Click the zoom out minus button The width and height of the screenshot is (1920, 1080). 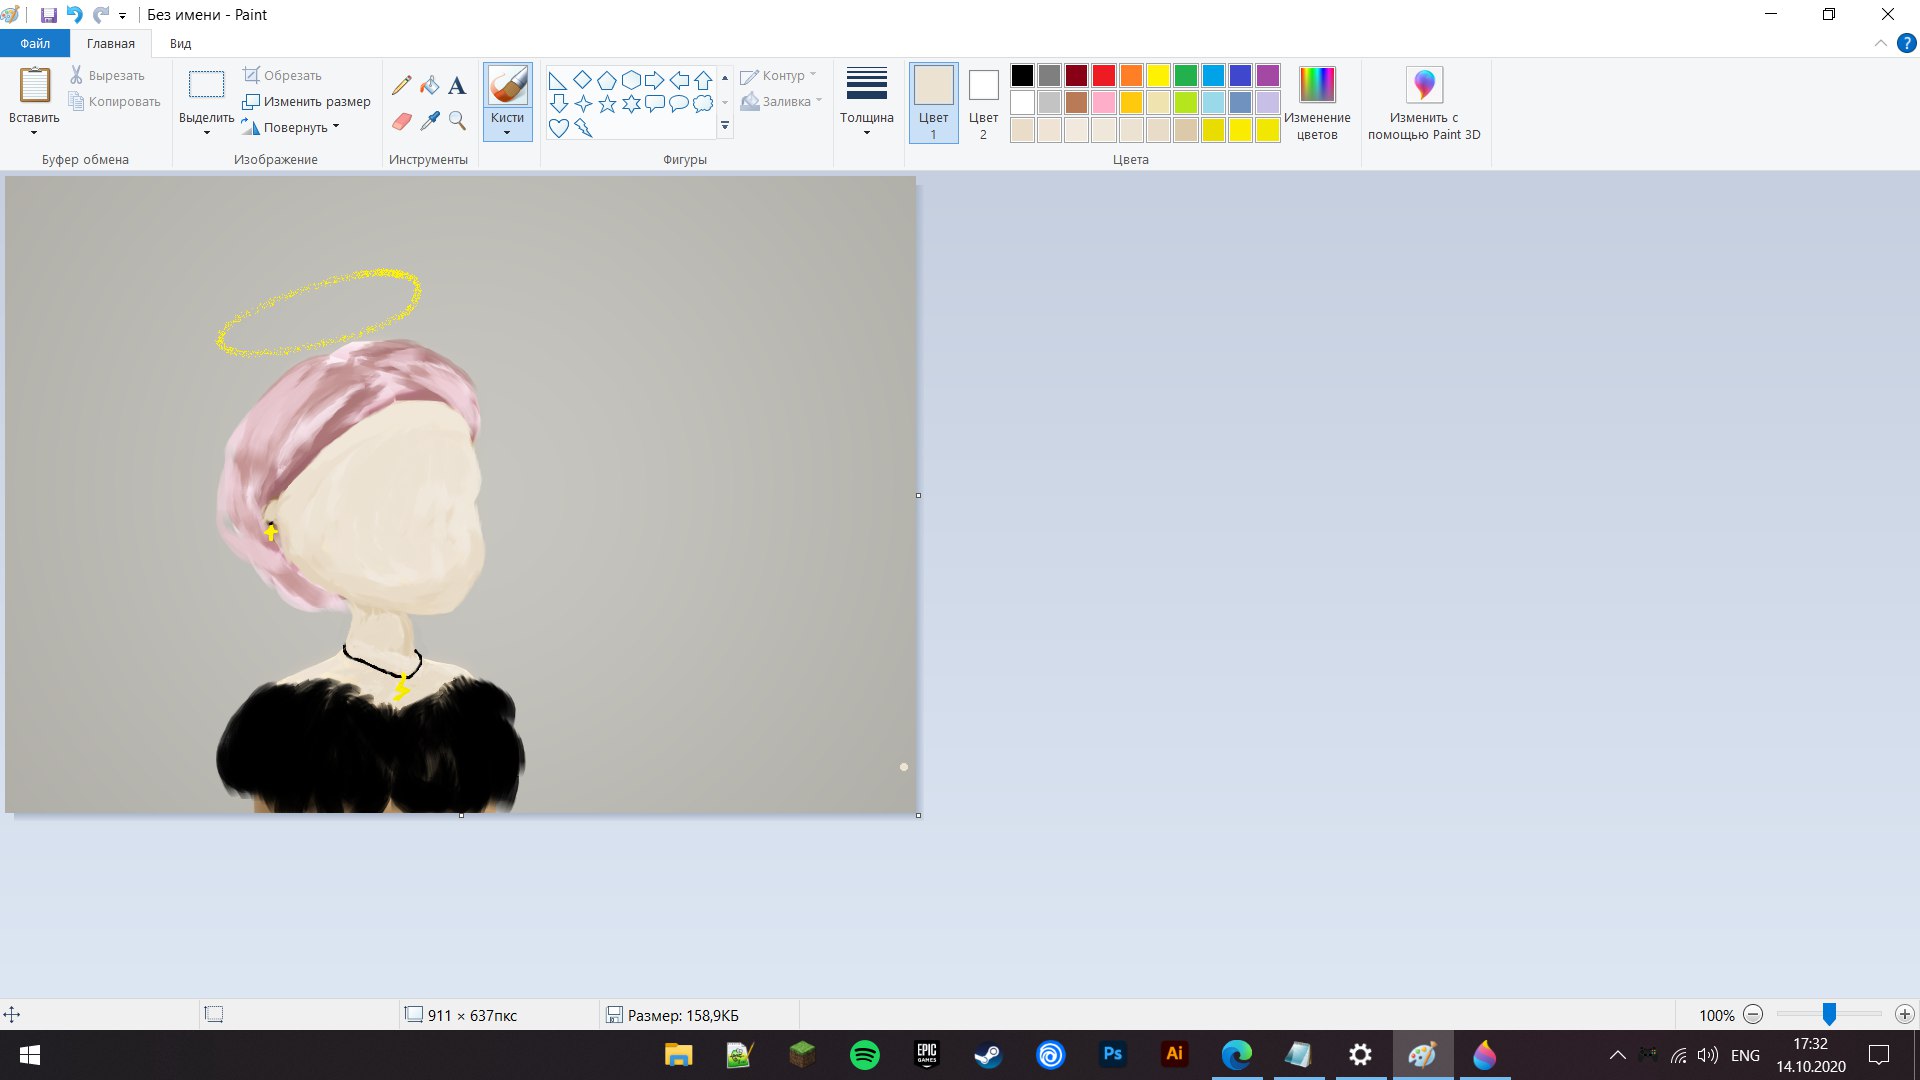tap(1753, 1014)
